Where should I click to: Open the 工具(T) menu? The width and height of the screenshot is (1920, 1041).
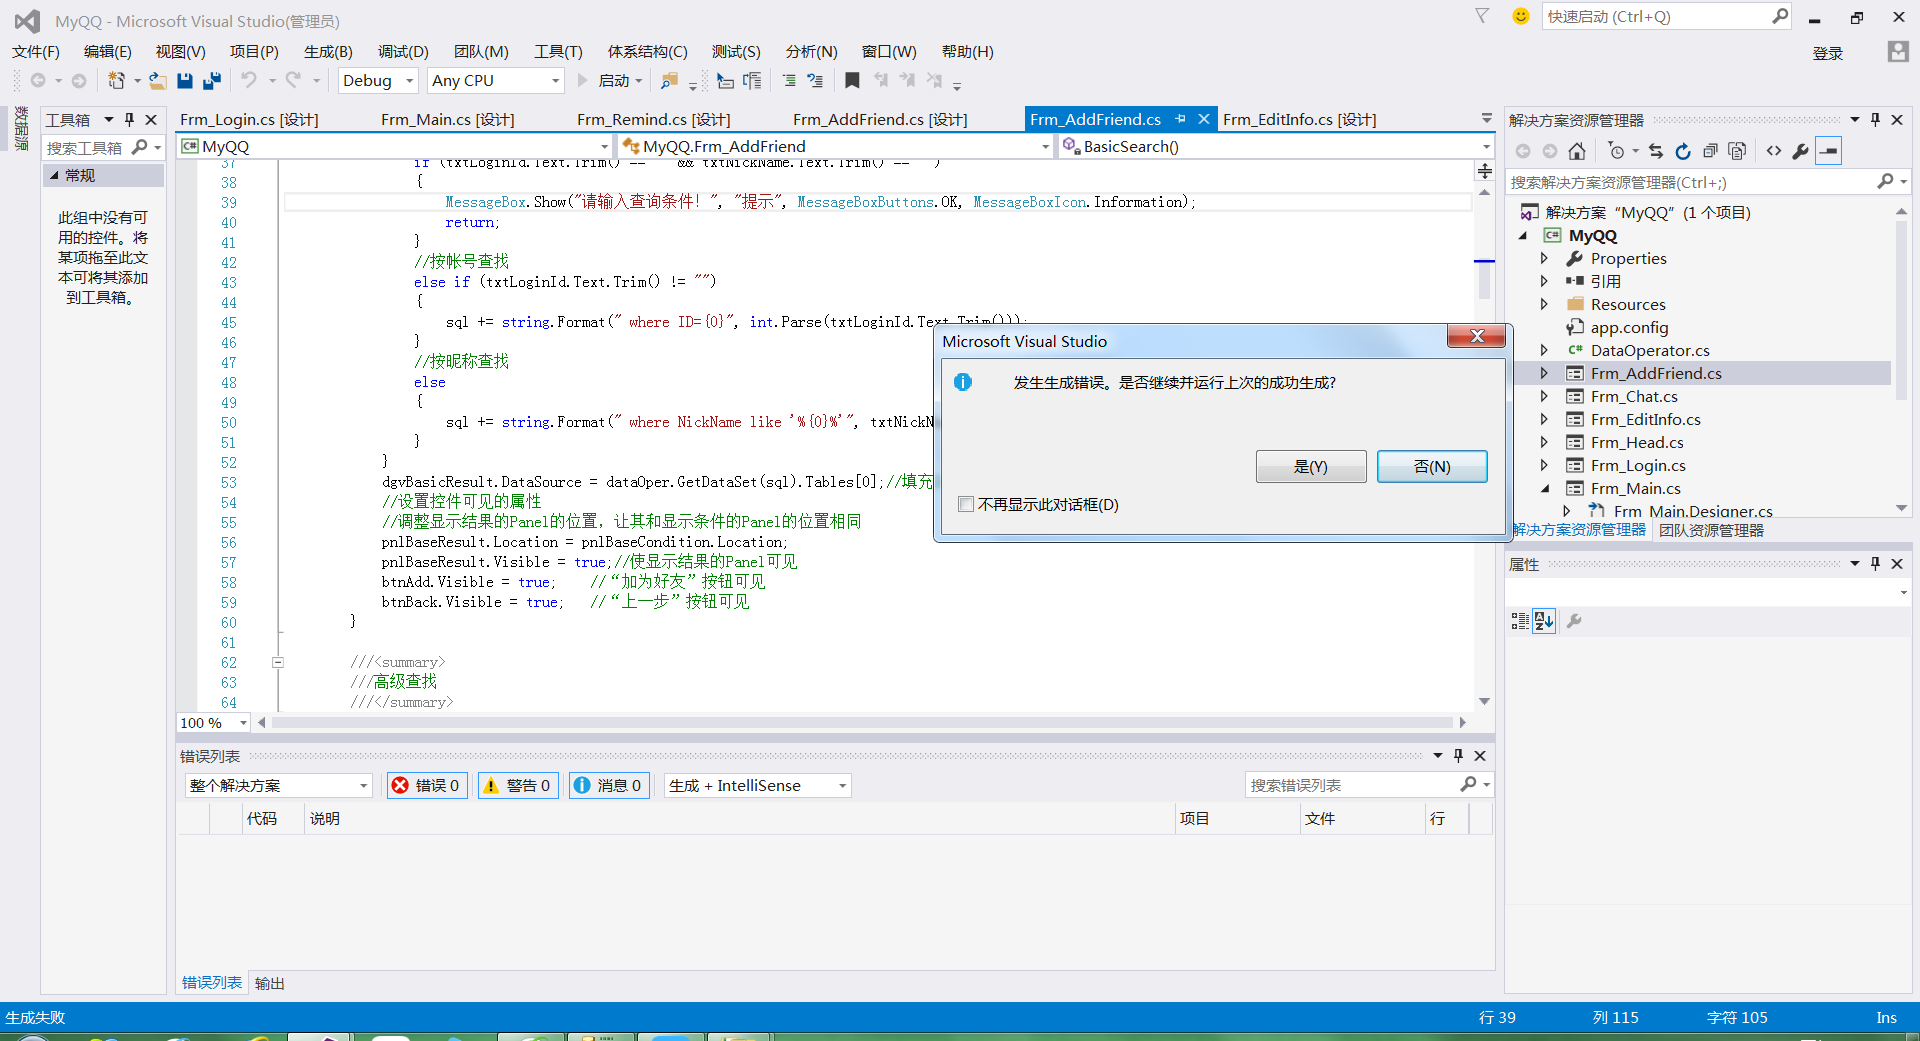click(x=558, y=51)
